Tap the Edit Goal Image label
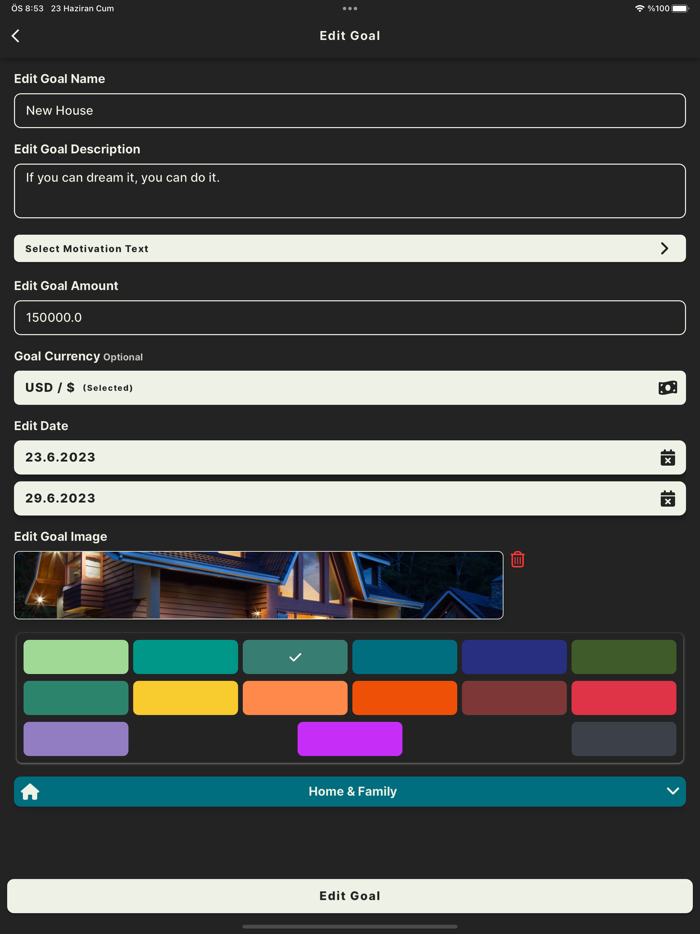The height and width of the screenshot is (934, 700). (x=61, y=537)
